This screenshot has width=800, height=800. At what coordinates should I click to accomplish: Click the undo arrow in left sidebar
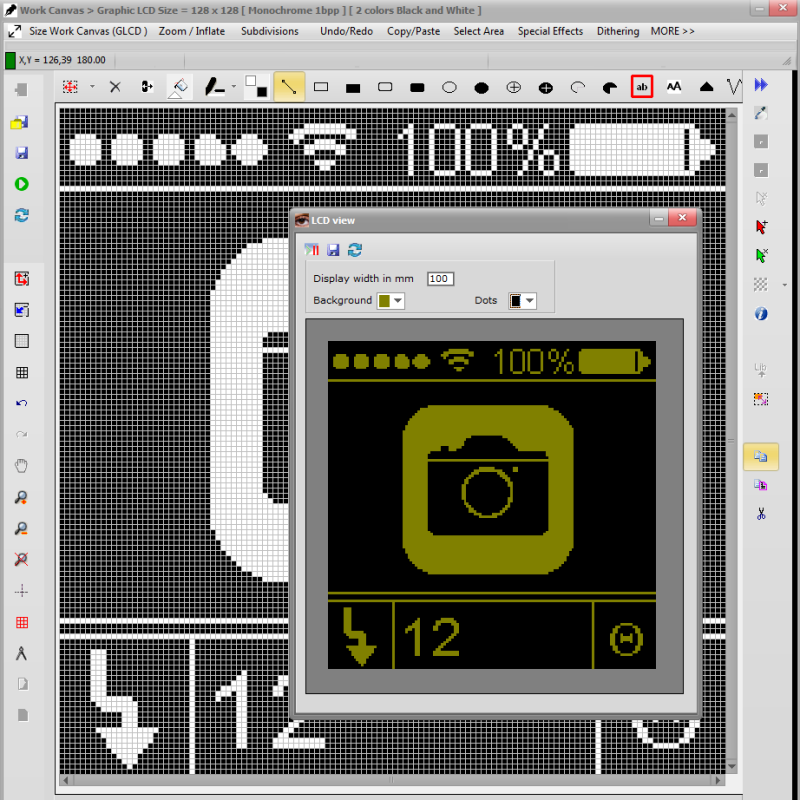click(19, 403)
